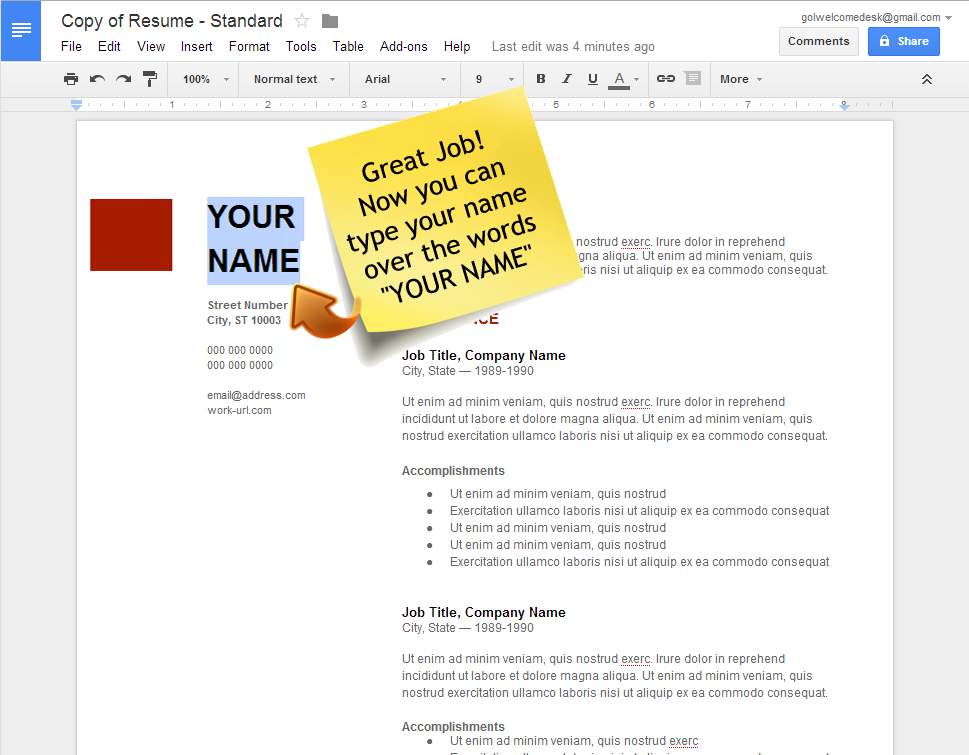This screenshot has width=969, height=755.
Task: Click the Redo arrow icon
Action: [x=123, y=79]
